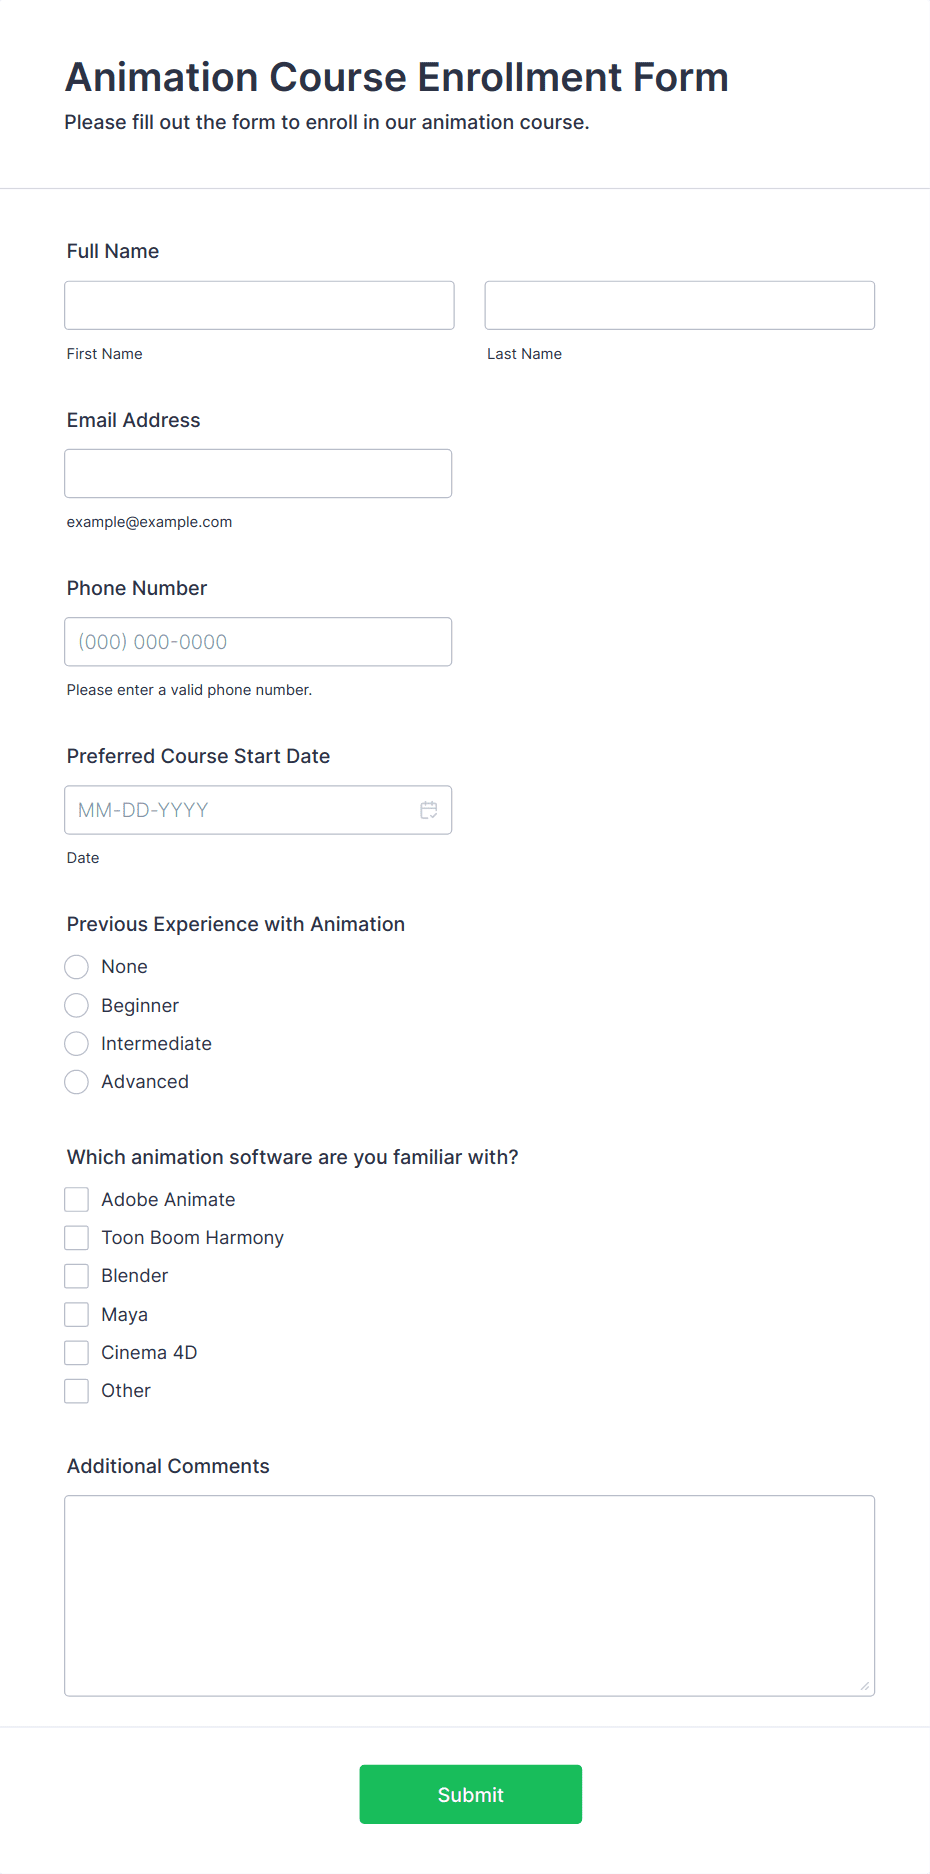Submit the enrollment form
The image size is (930, 1874).
point(471,1794)
